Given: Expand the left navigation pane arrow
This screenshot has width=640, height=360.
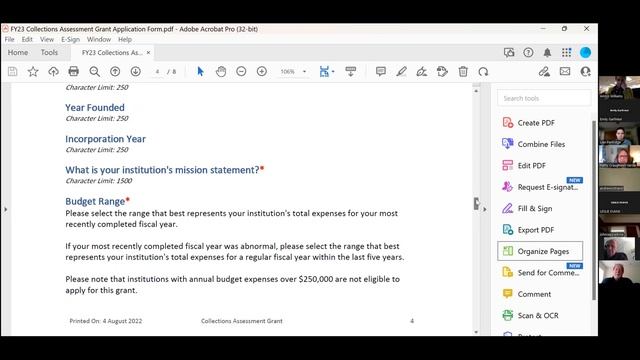Looking at the screenshot, I should point(5,209).
